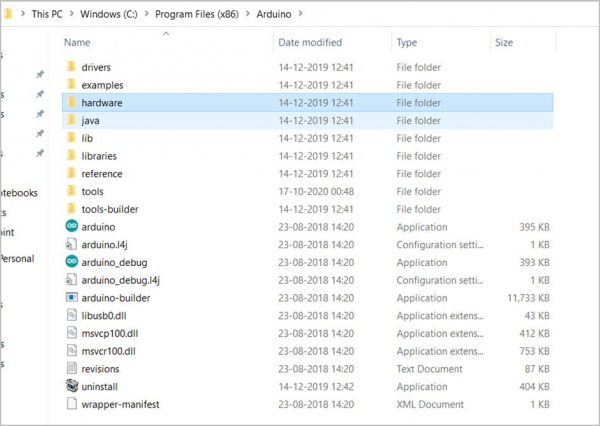Select the msvcp100.dll file name
Image resolution: width=600 pixels, height=426 pixels.
(x=110, y=333)
